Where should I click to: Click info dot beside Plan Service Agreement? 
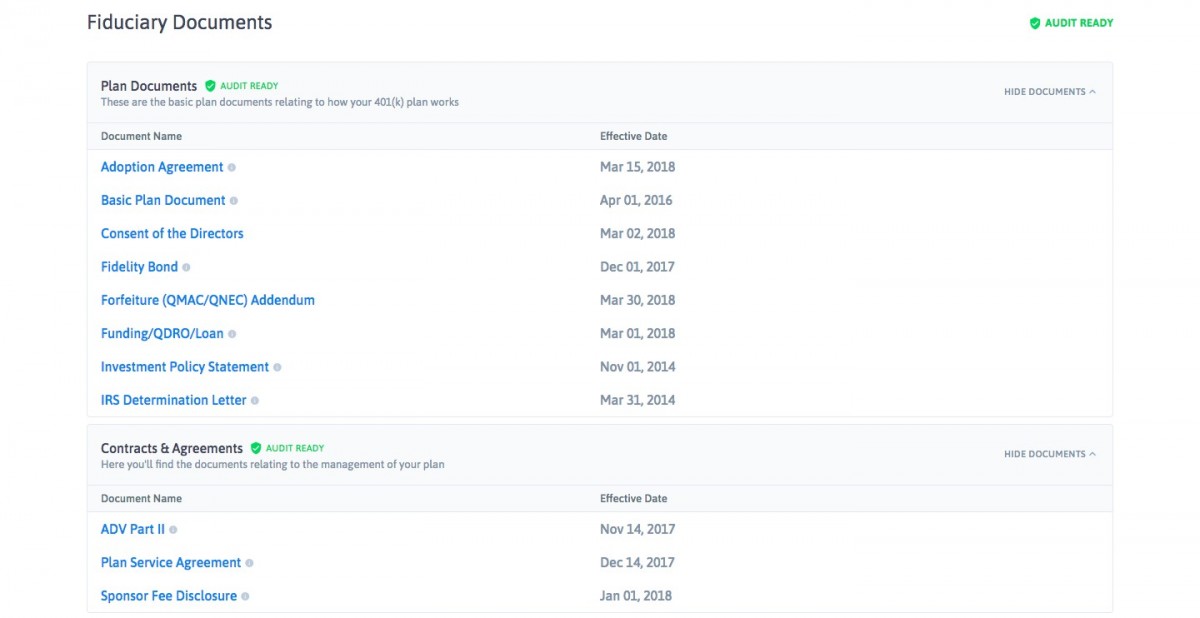coord(250,564)
